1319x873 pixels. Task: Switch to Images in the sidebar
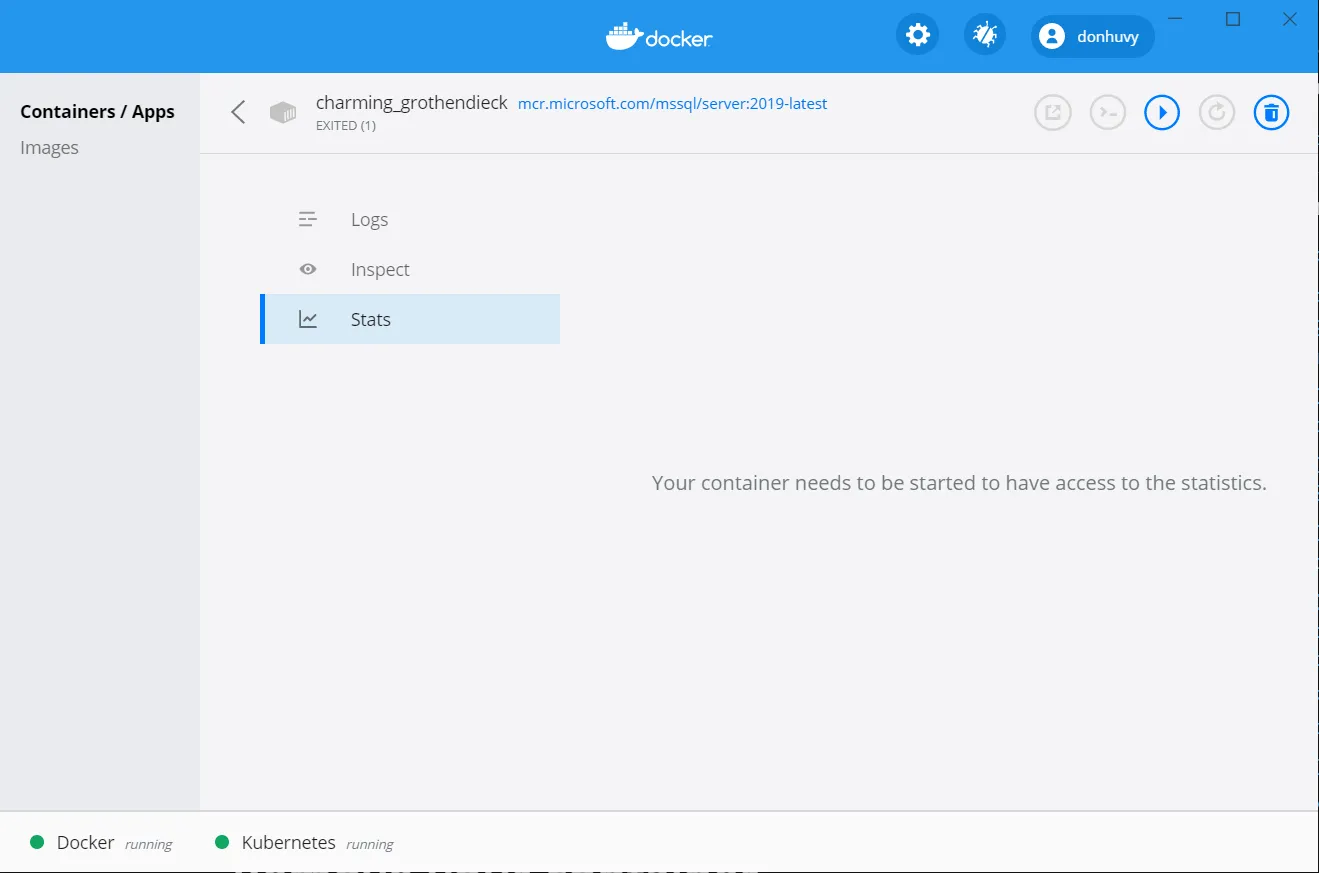[x=50, y=148]
